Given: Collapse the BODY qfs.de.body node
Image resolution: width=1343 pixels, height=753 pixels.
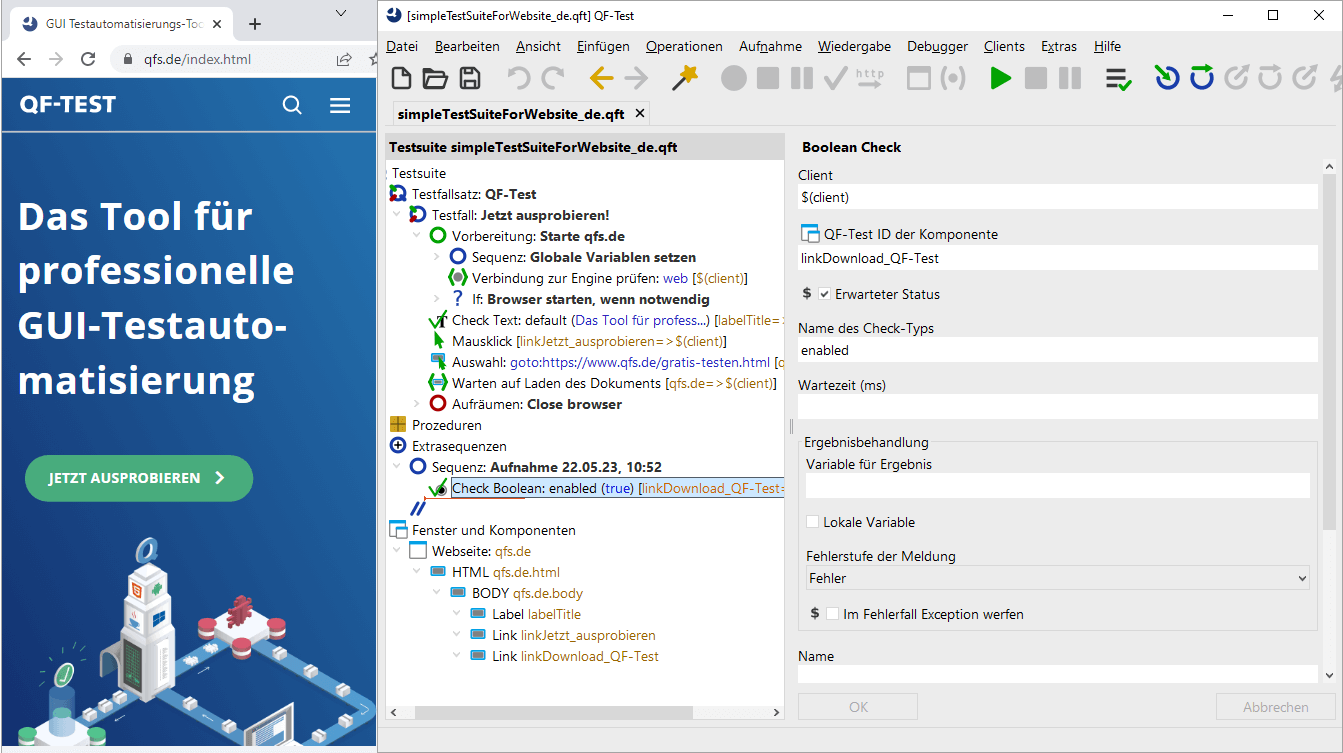Looking at the screenshot, I should tap(437, 593).
